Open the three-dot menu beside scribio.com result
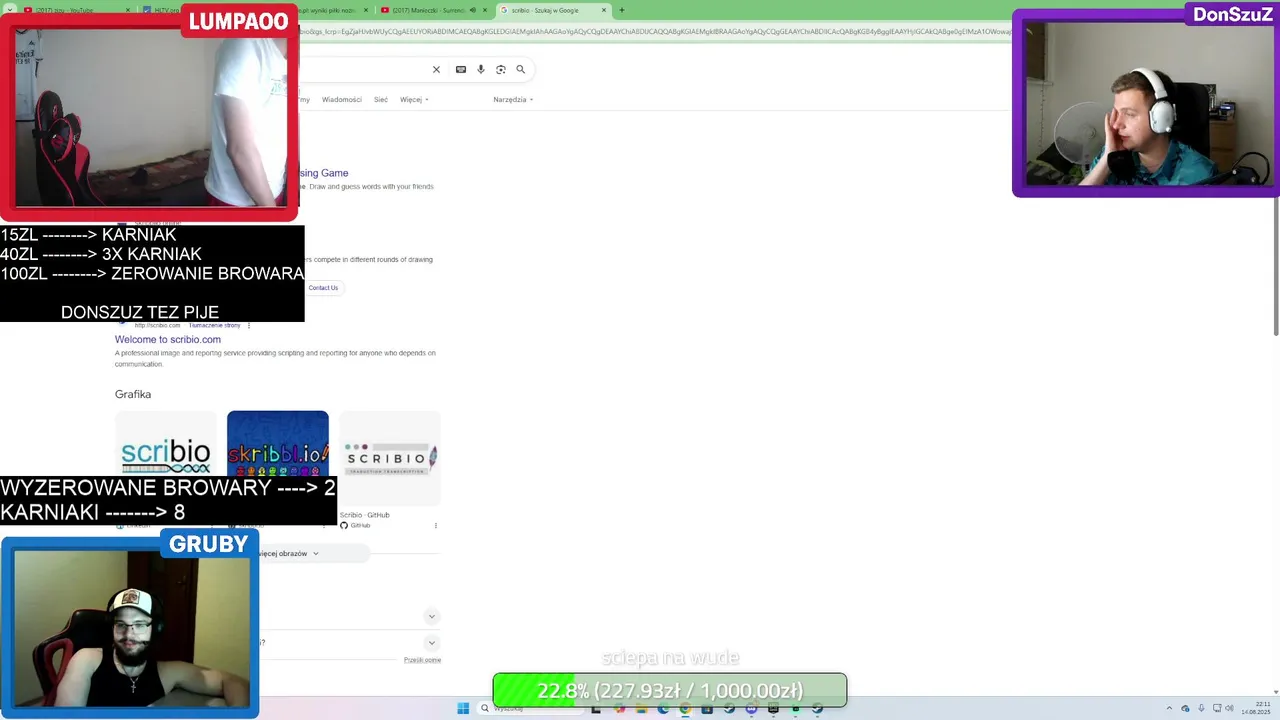Image resolution: width=1280 pixels, height=720 pixels. 249,325
